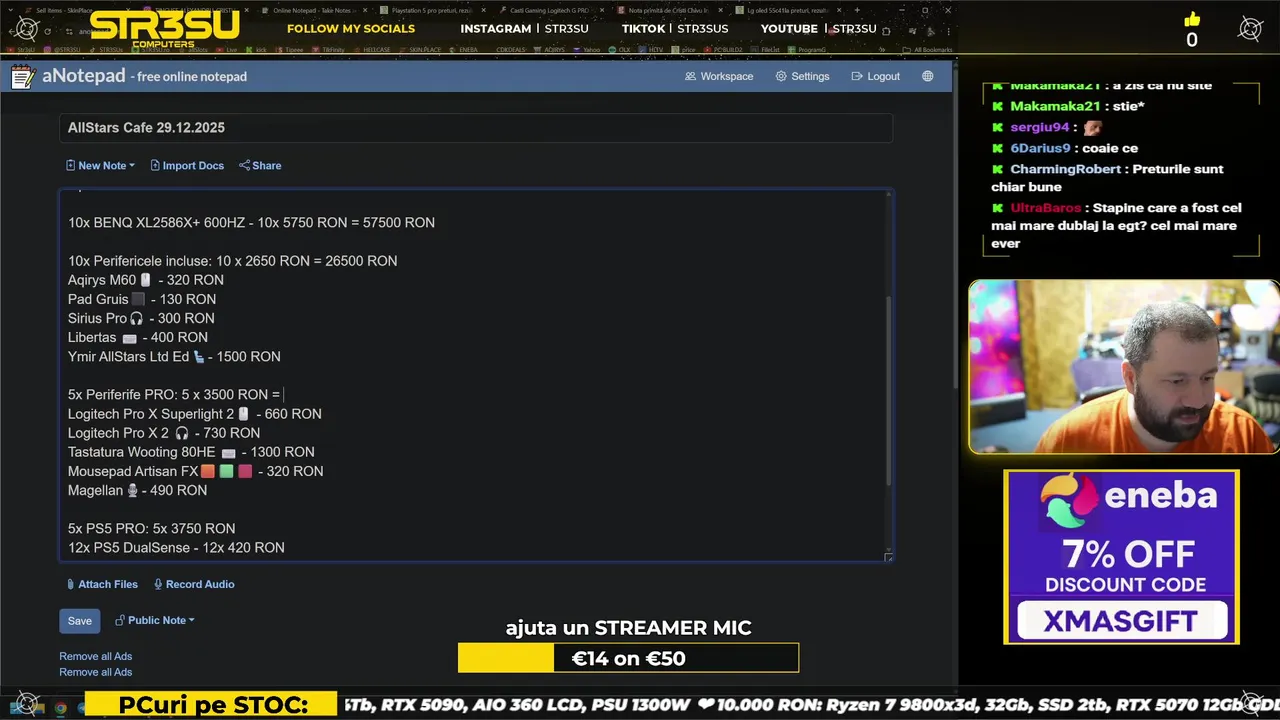Click '12x PS5 DualSense - 12x 420 RON' line
1280x720 pixels.
pos(176,548)
